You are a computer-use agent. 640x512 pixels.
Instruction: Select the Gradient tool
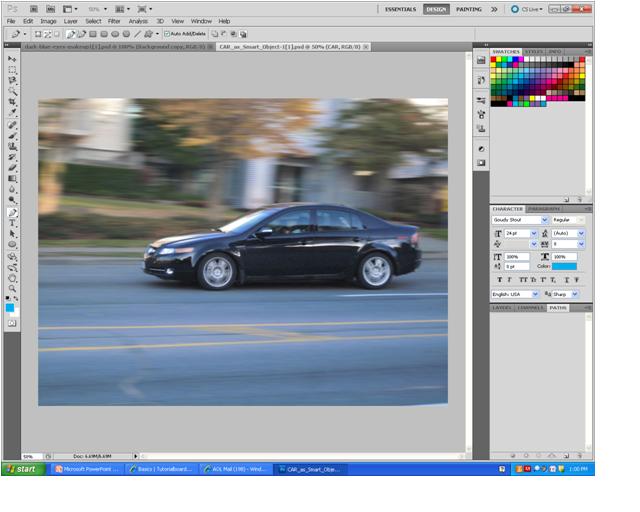coord(12,178)
